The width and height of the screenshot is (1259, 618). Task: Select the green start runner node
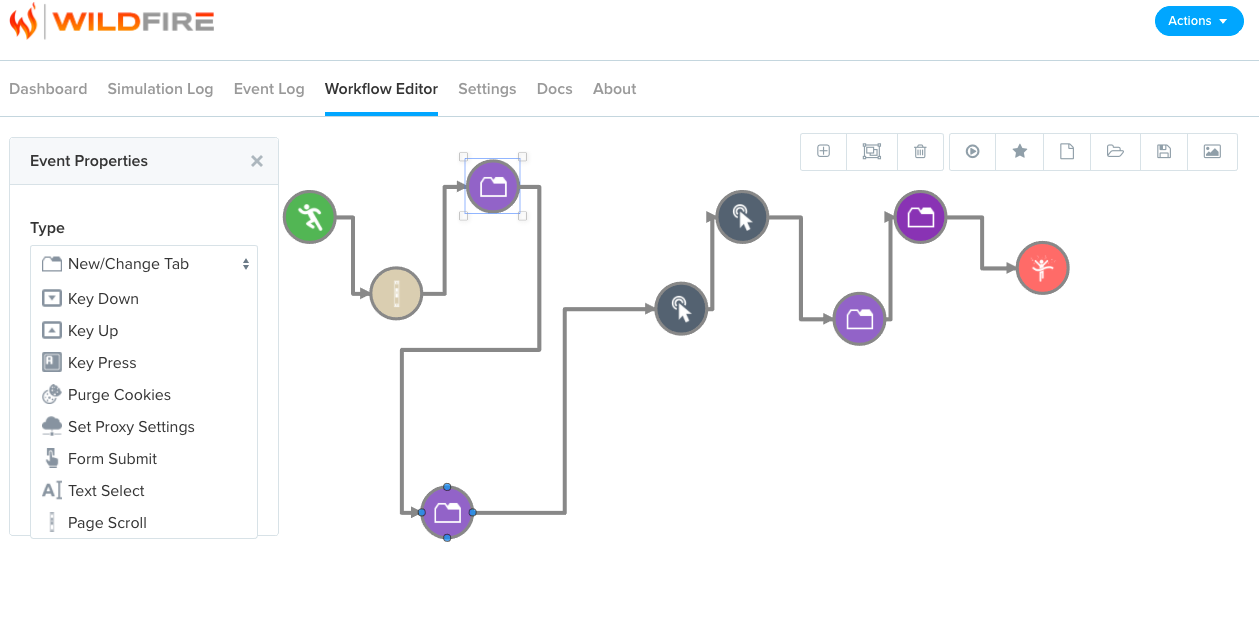(310, 217)
